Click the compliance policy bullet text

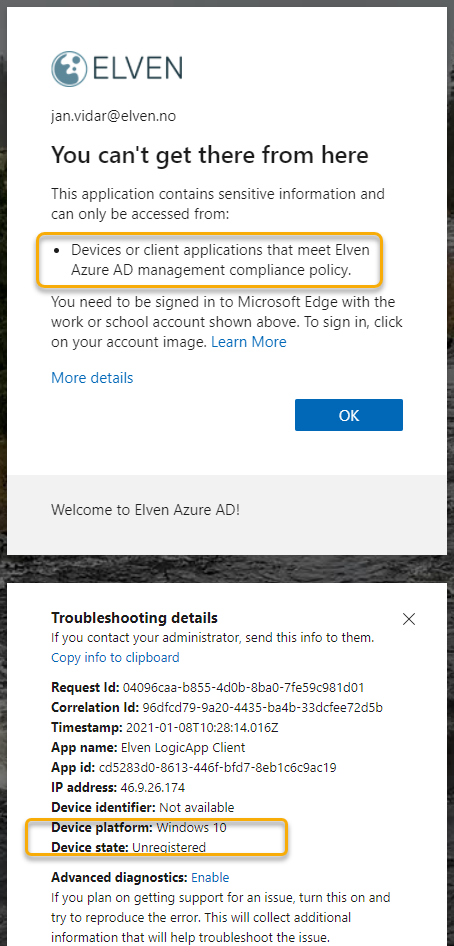pos(219,260)
